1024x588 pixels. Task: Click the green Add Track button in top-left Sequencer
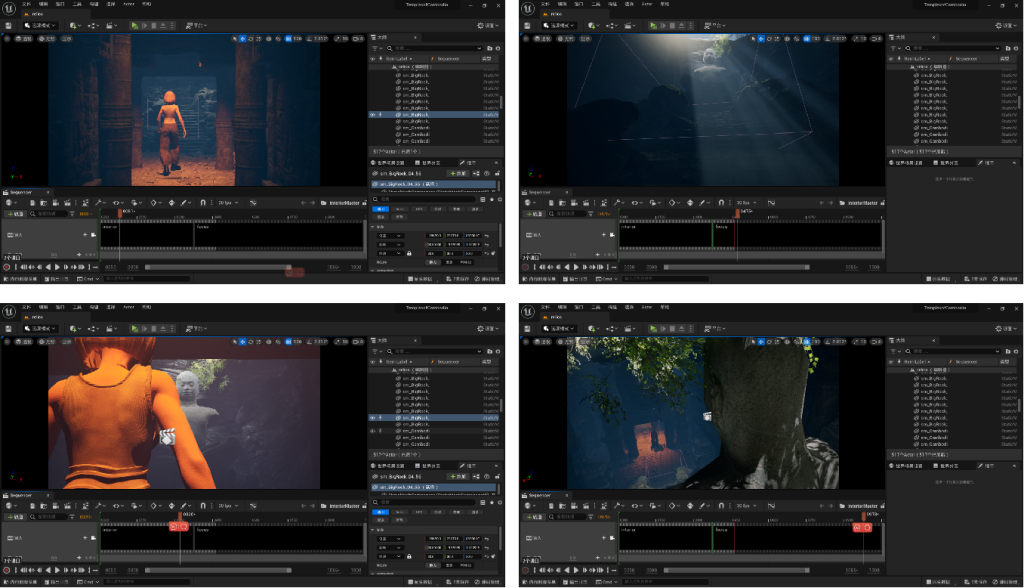(x=17, y=213)
